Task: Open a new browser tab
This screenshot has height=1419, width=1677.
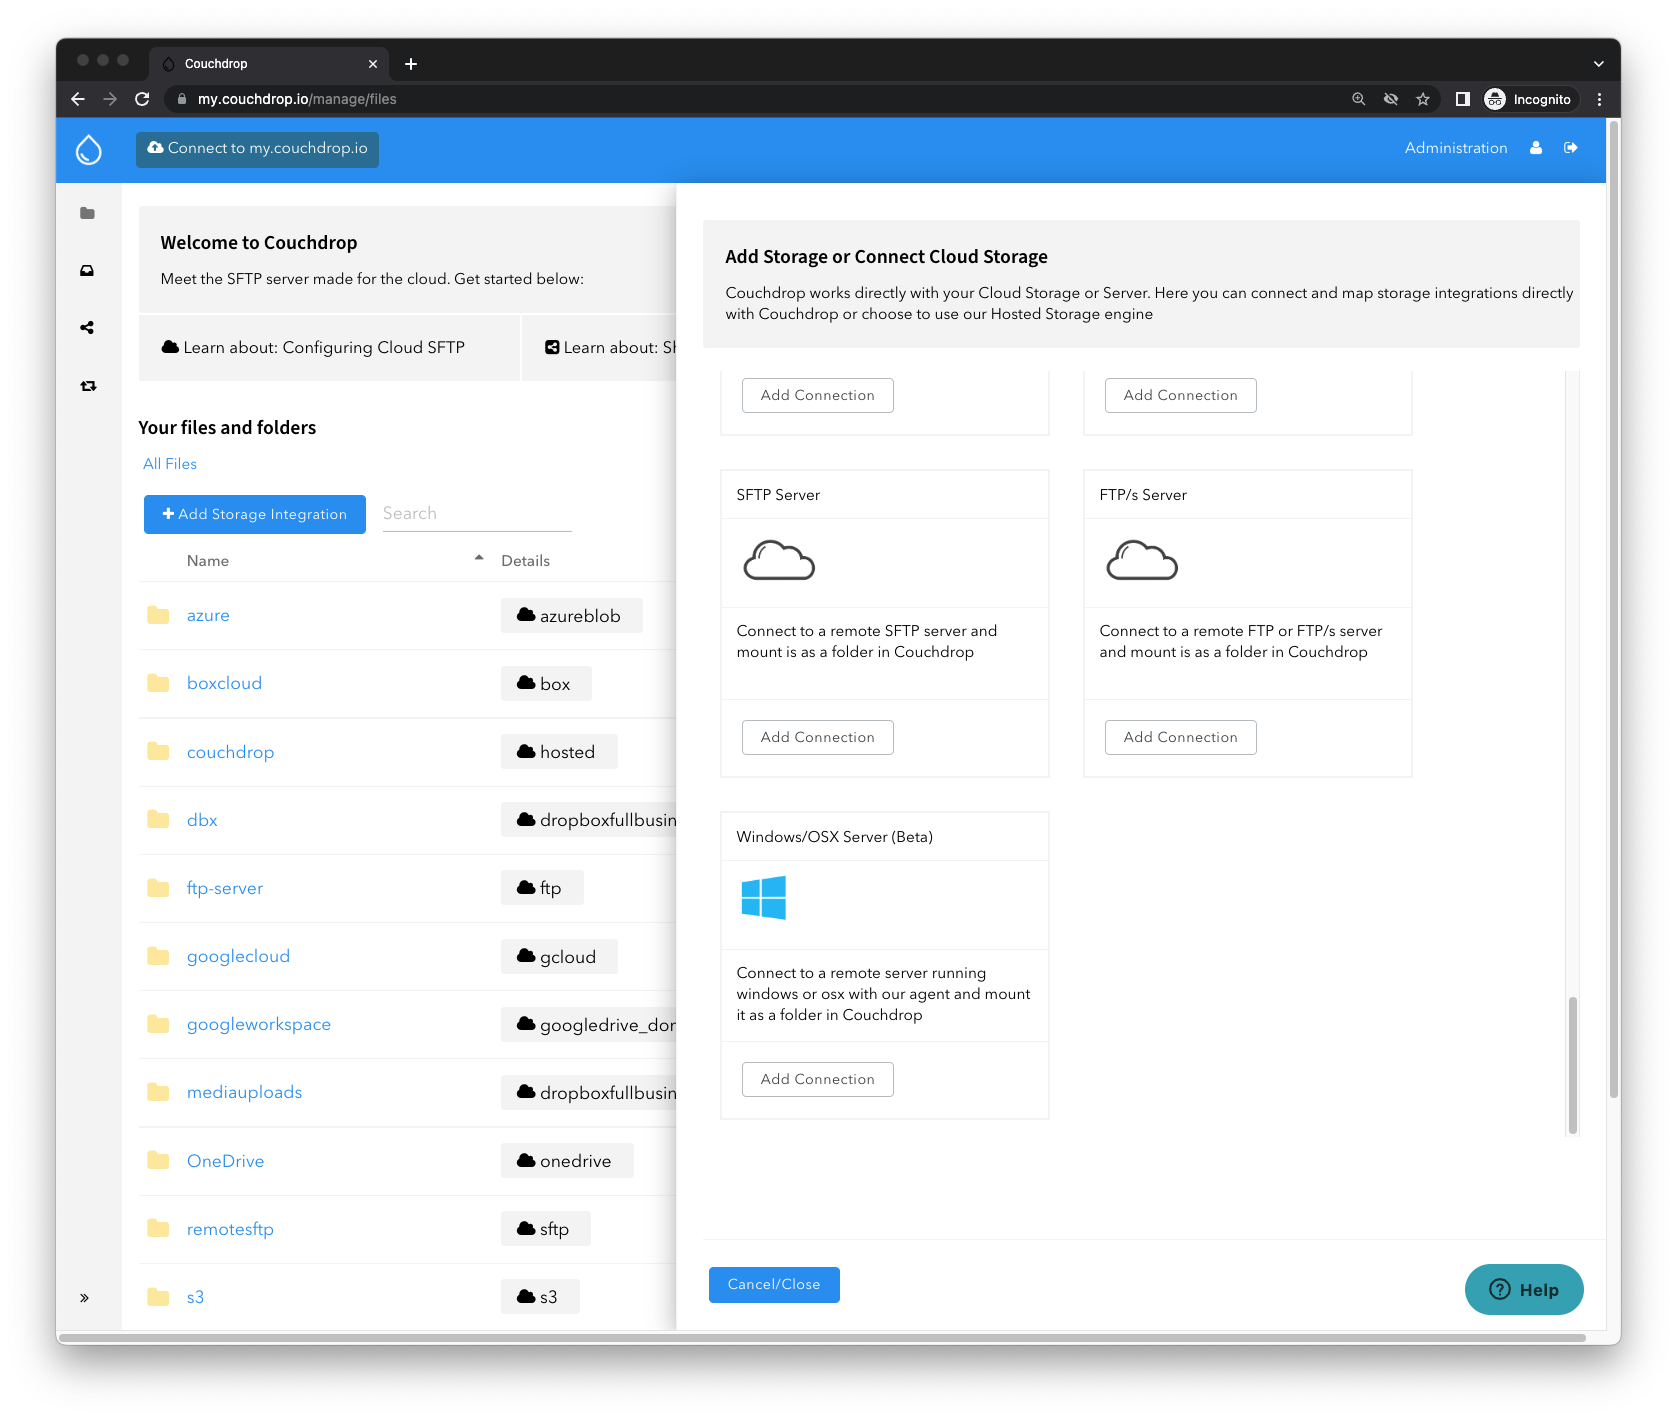Action: click(x=411, y=64)
